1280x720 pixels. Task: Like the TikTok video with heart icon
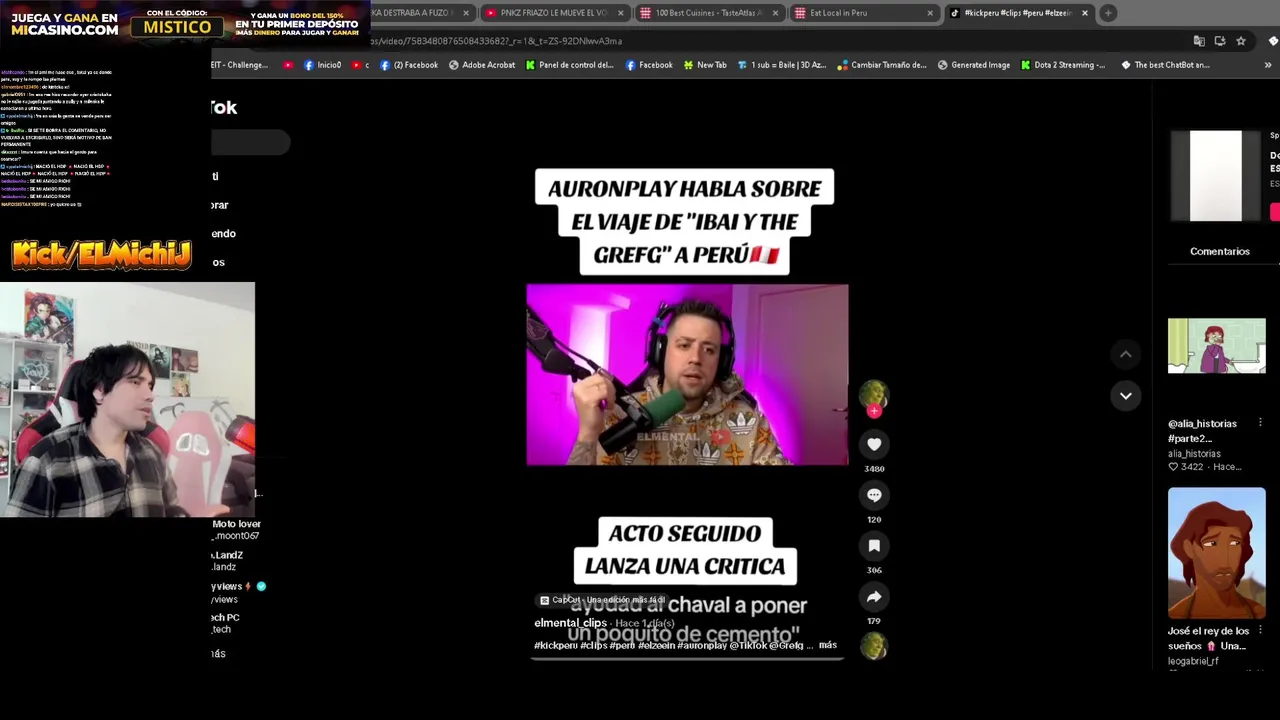(874, 444)
